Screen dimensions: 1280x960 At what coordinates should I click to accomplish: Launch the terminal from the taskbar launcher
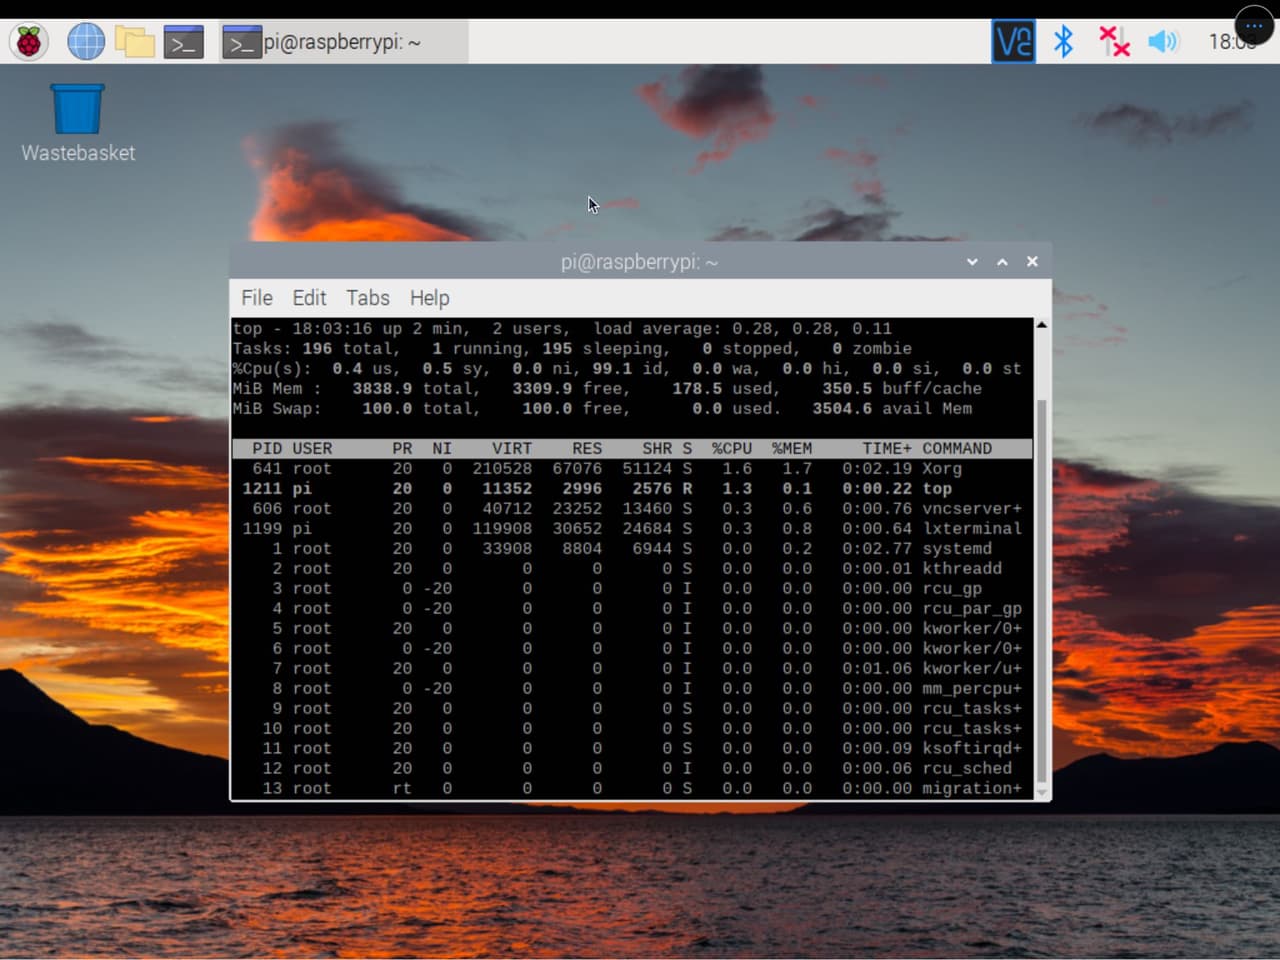[184, 42]
